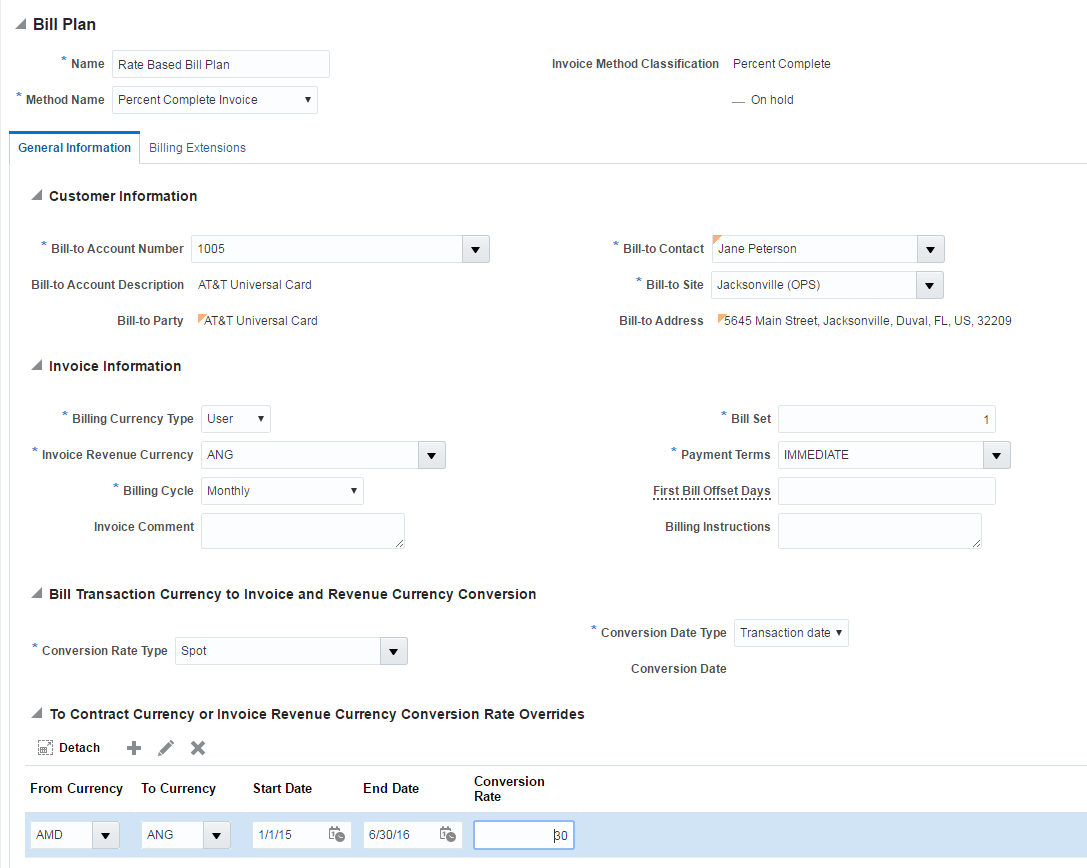Click the First Bill Offset Days label link
This screenshot has height=868, width=1087.
[711, 491]
